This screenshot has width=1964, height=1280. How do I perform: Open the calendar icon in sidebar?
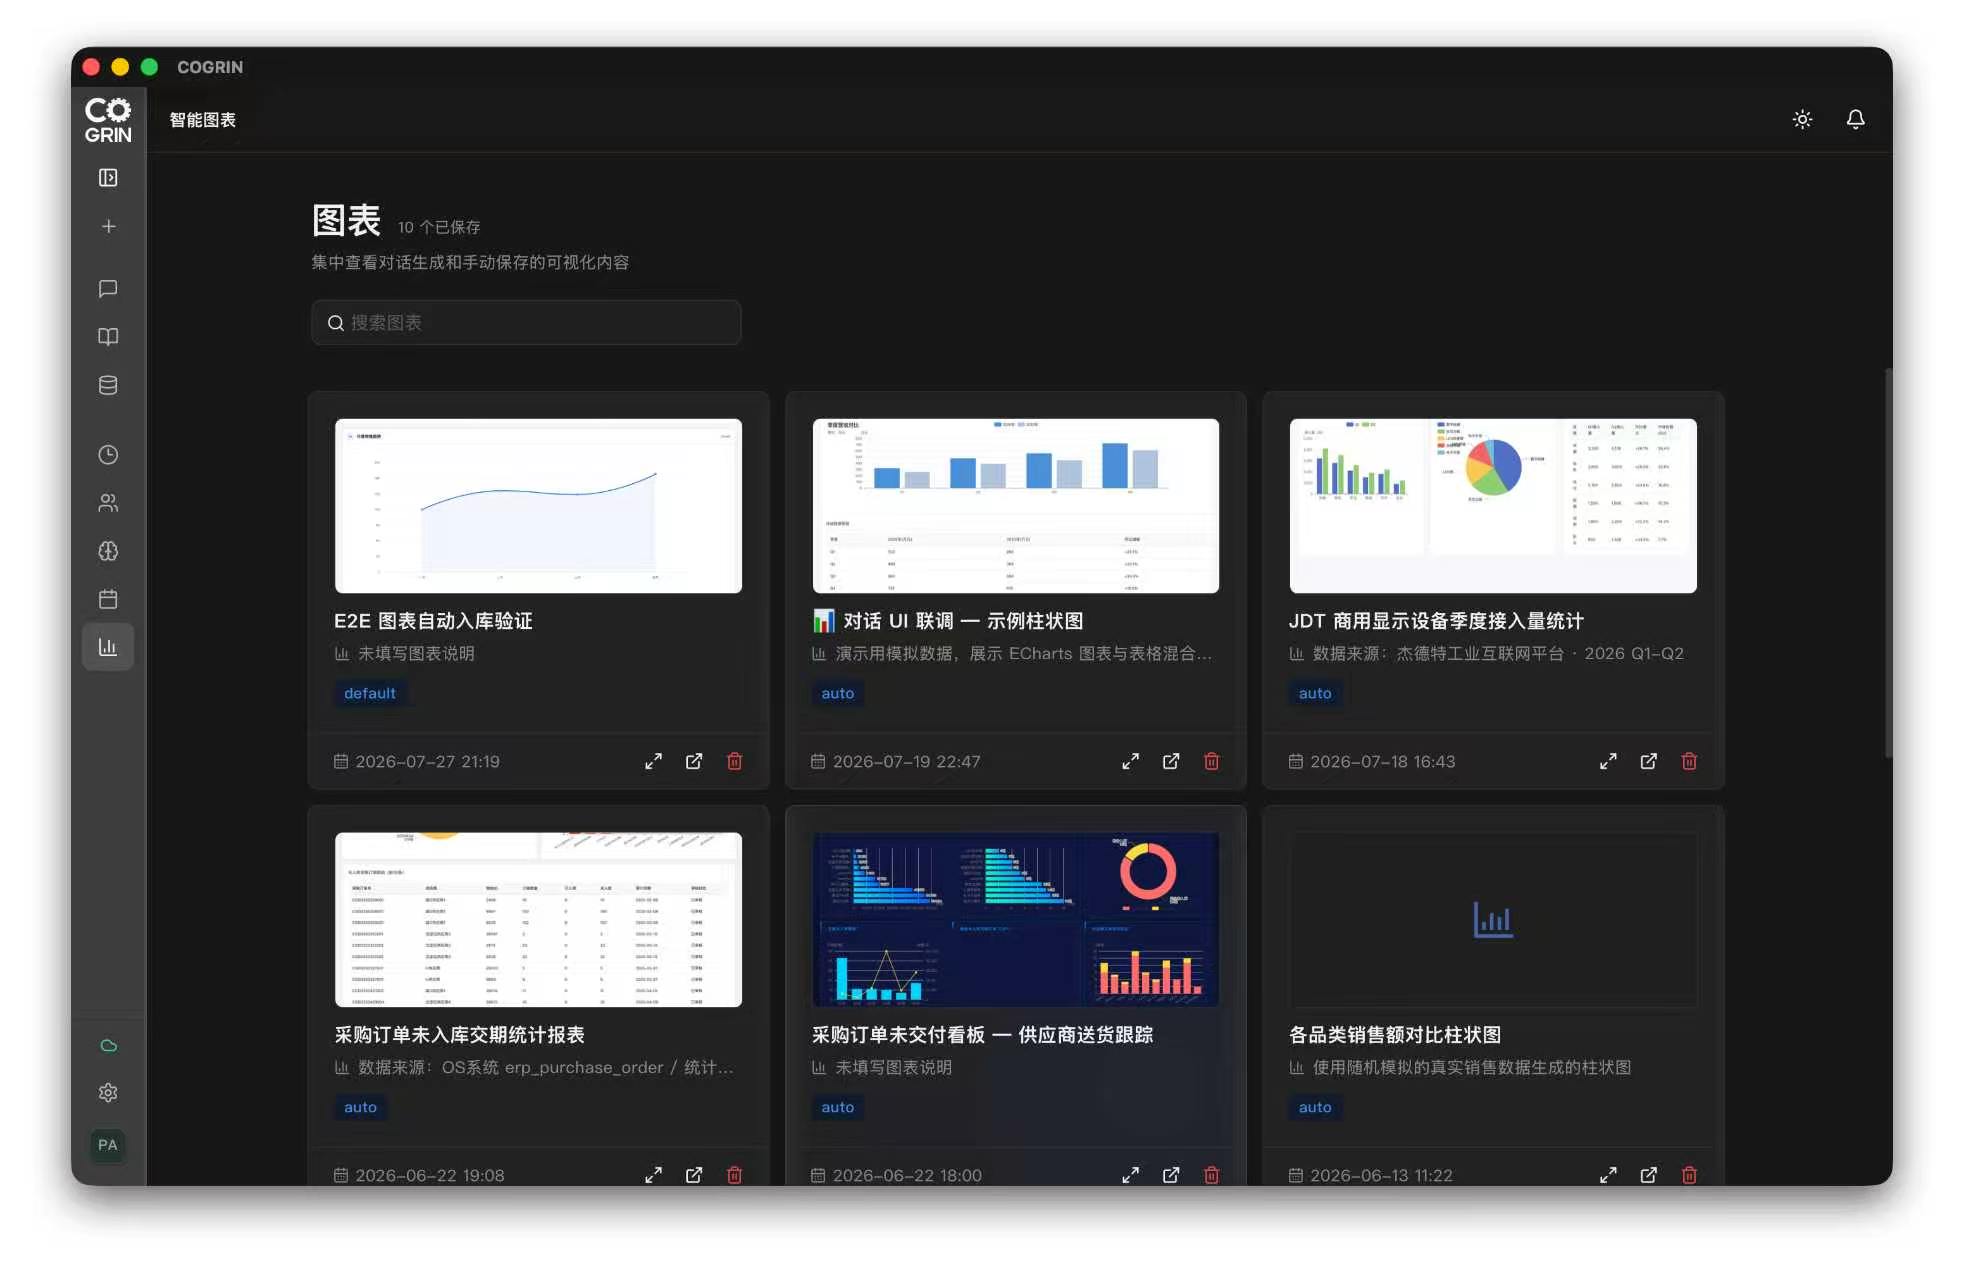coord(108,599)
